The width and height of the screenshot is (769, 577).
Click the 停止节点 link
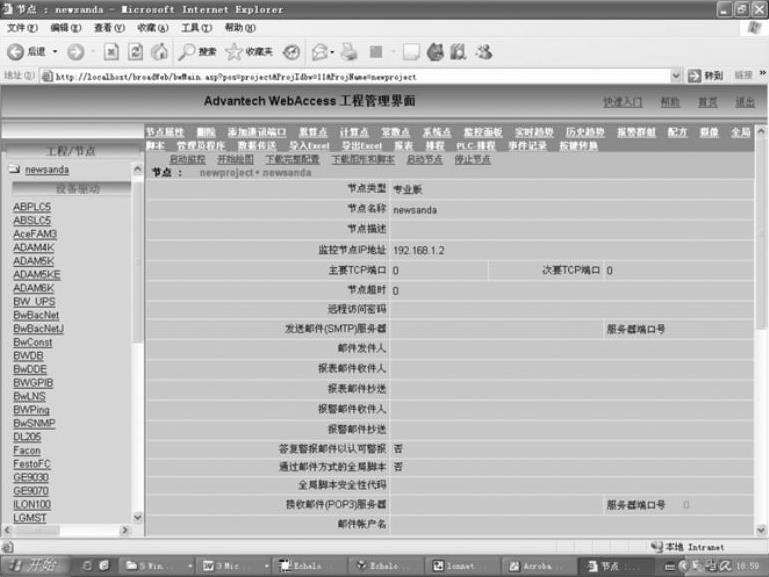pos(472,159)
